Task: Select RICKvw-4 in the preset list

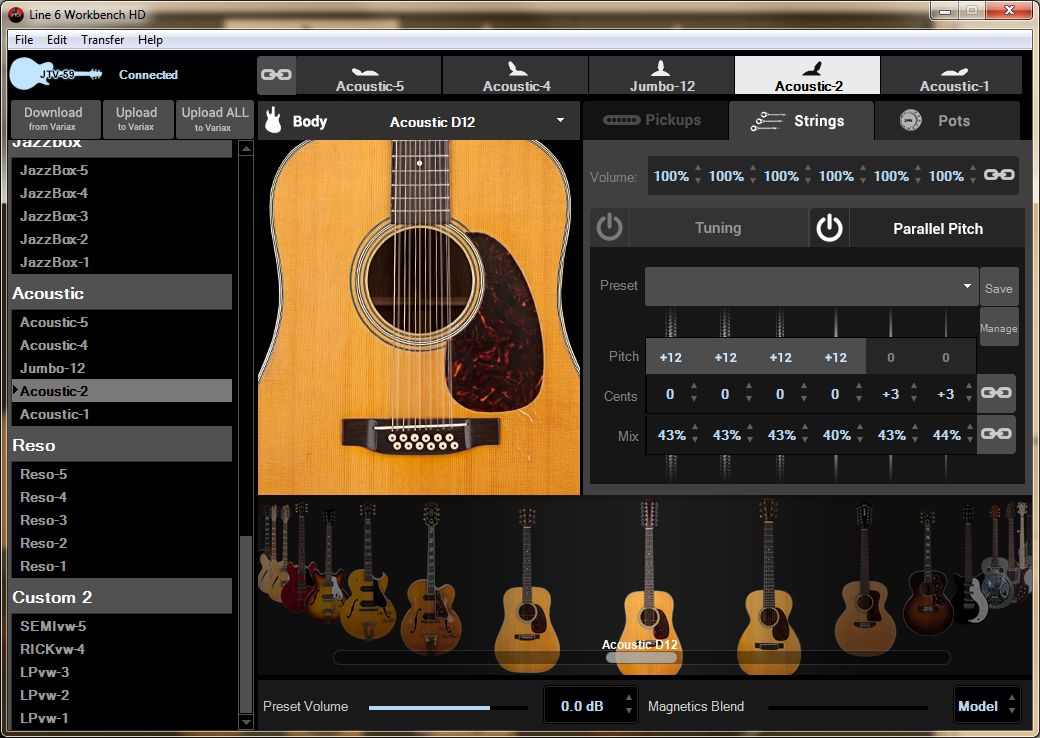Action: (x=121, y=649)
